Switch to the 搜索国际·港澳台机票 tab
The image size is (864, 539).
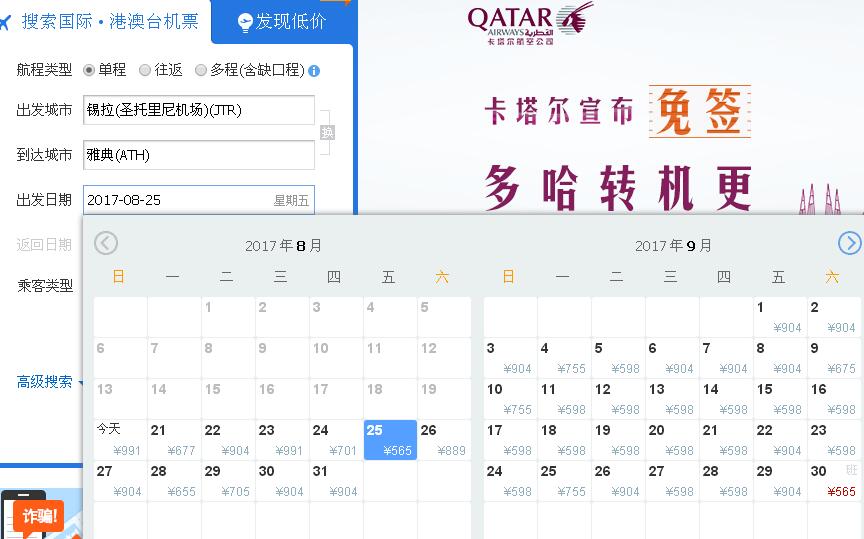coord(109,22)
